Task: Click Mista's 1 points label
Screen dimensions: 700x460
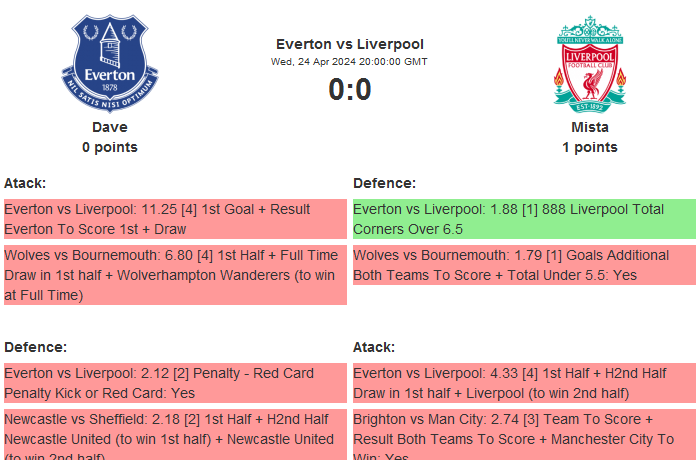Action: [590, 147]
